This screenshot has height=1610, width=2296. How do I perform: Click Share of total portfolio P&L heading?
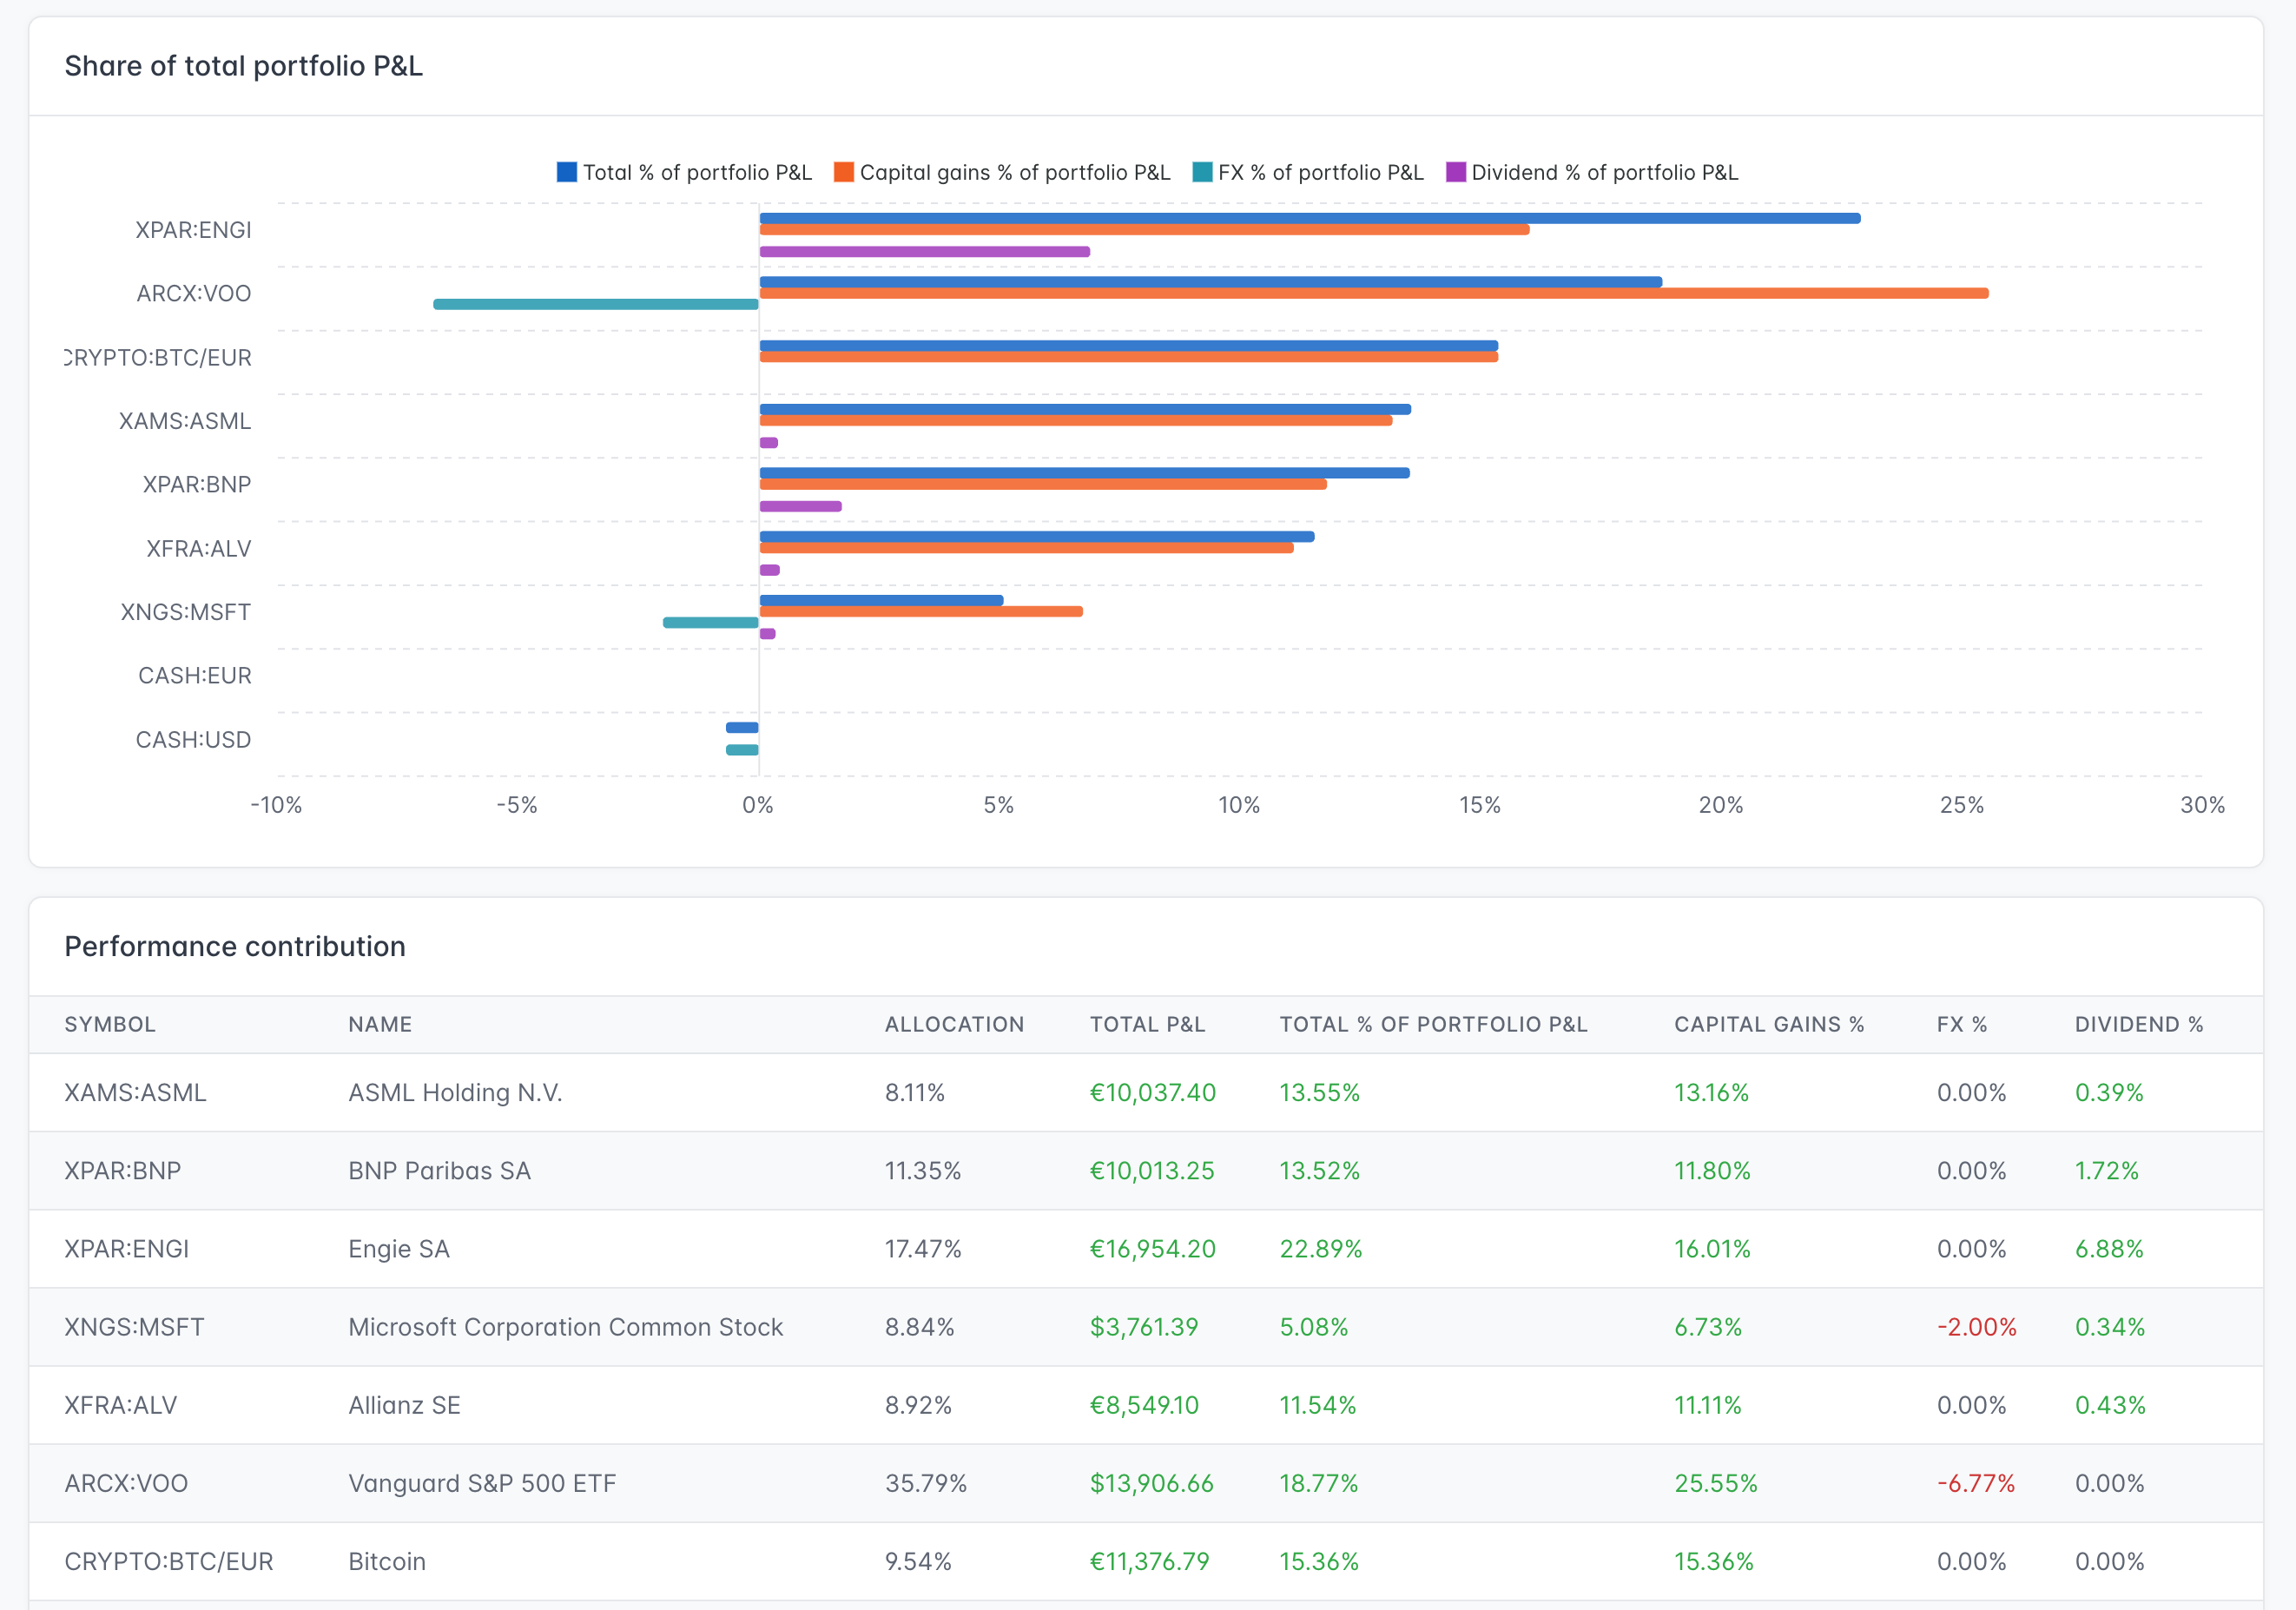pyautogui.click(x=244, y=66)
